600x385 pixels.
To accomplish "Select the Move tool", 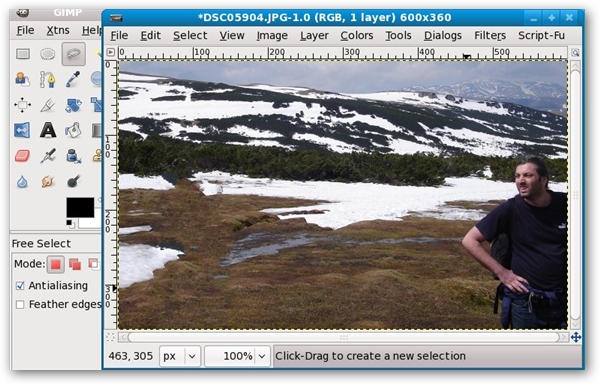I will 22,104.
